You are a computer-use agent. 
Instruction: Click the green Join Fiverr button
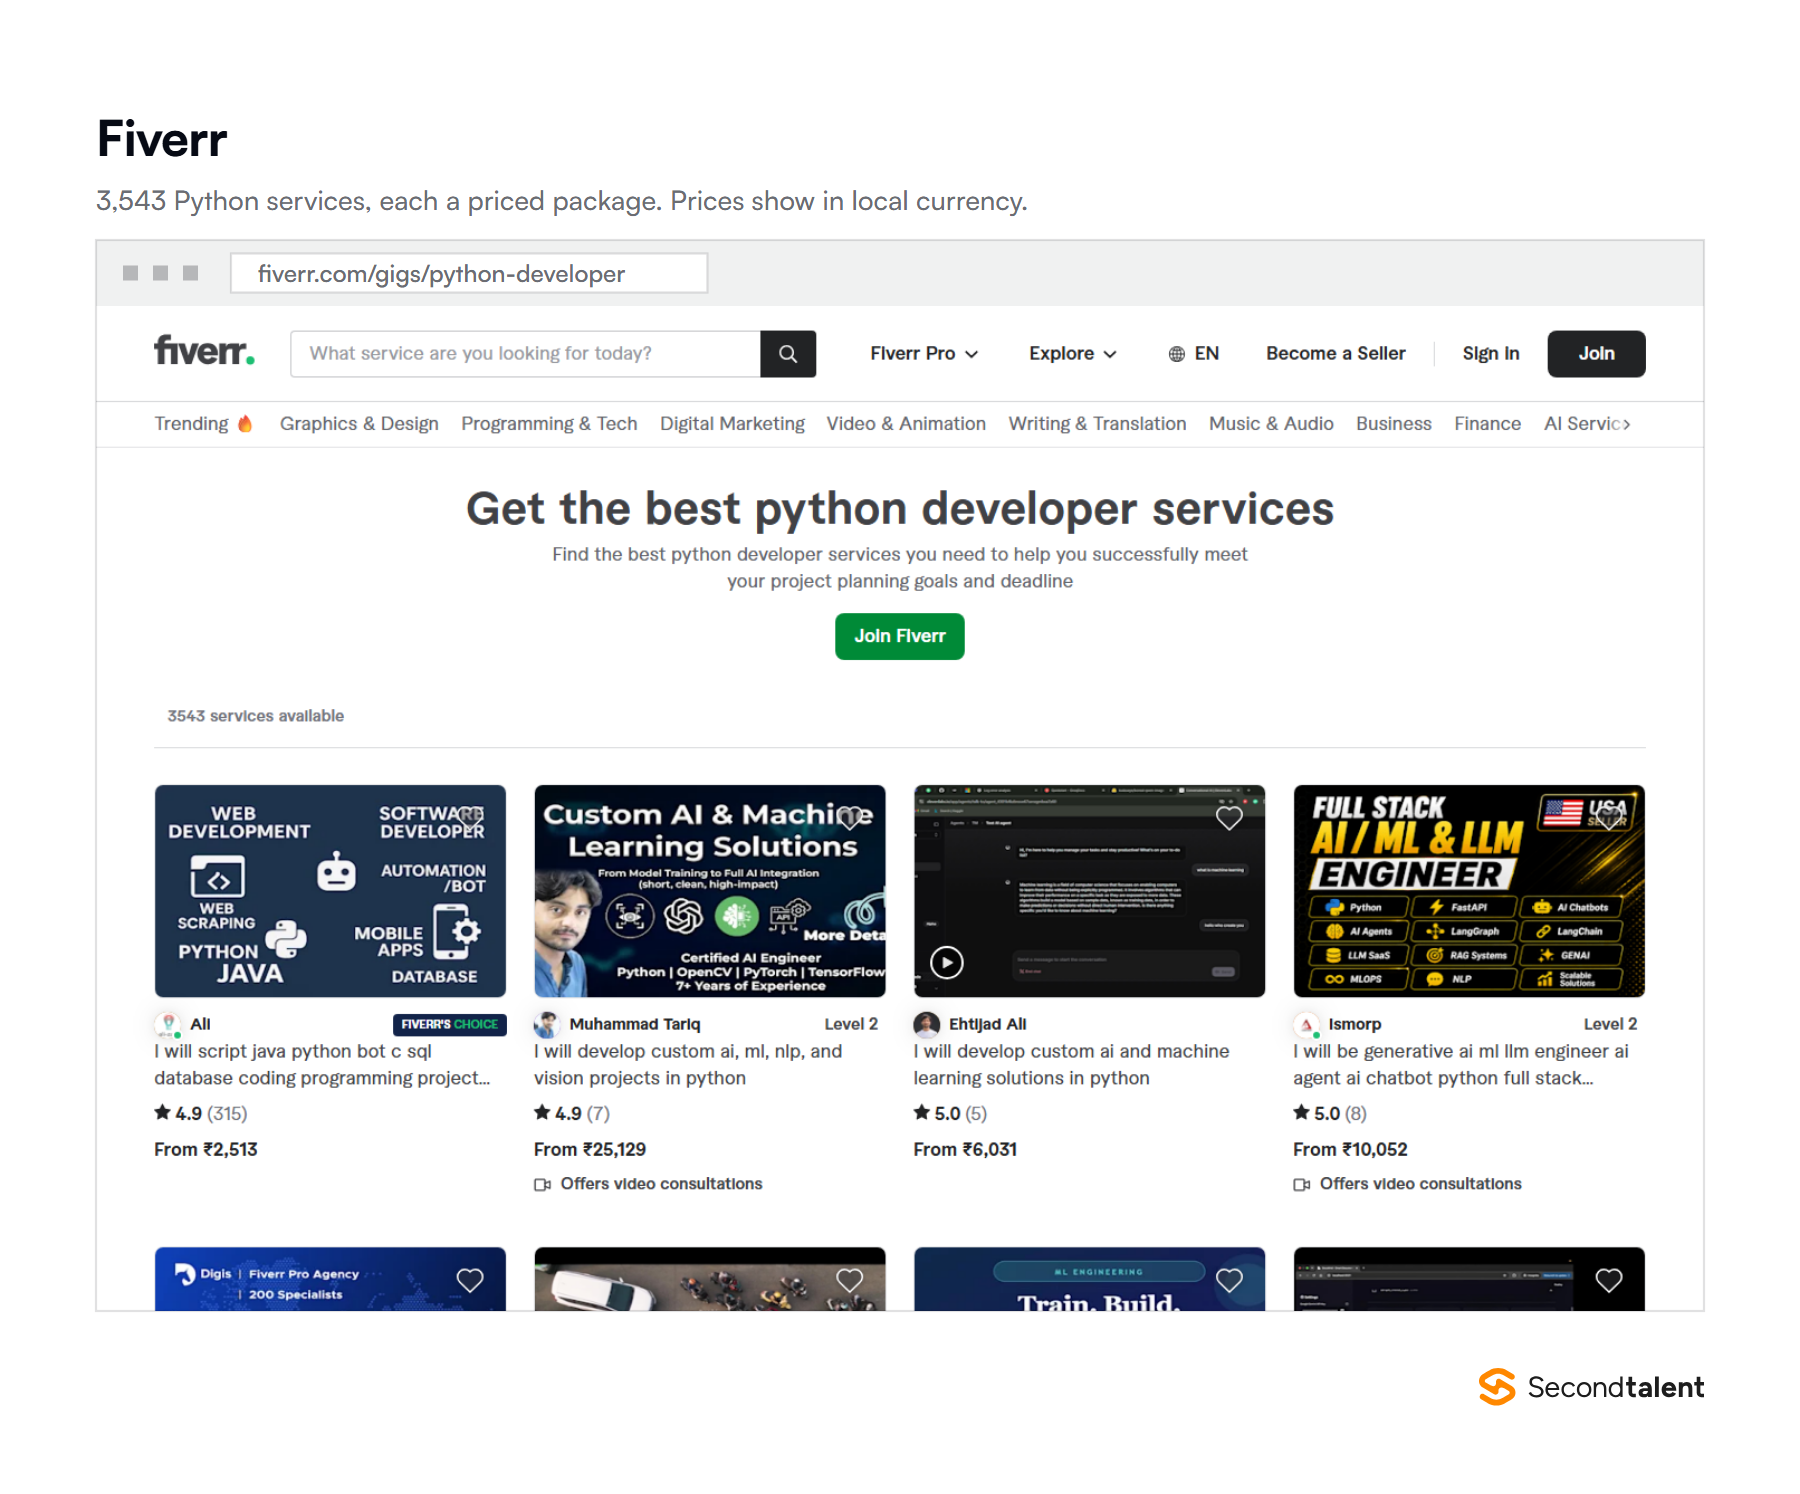coord(900,636)
